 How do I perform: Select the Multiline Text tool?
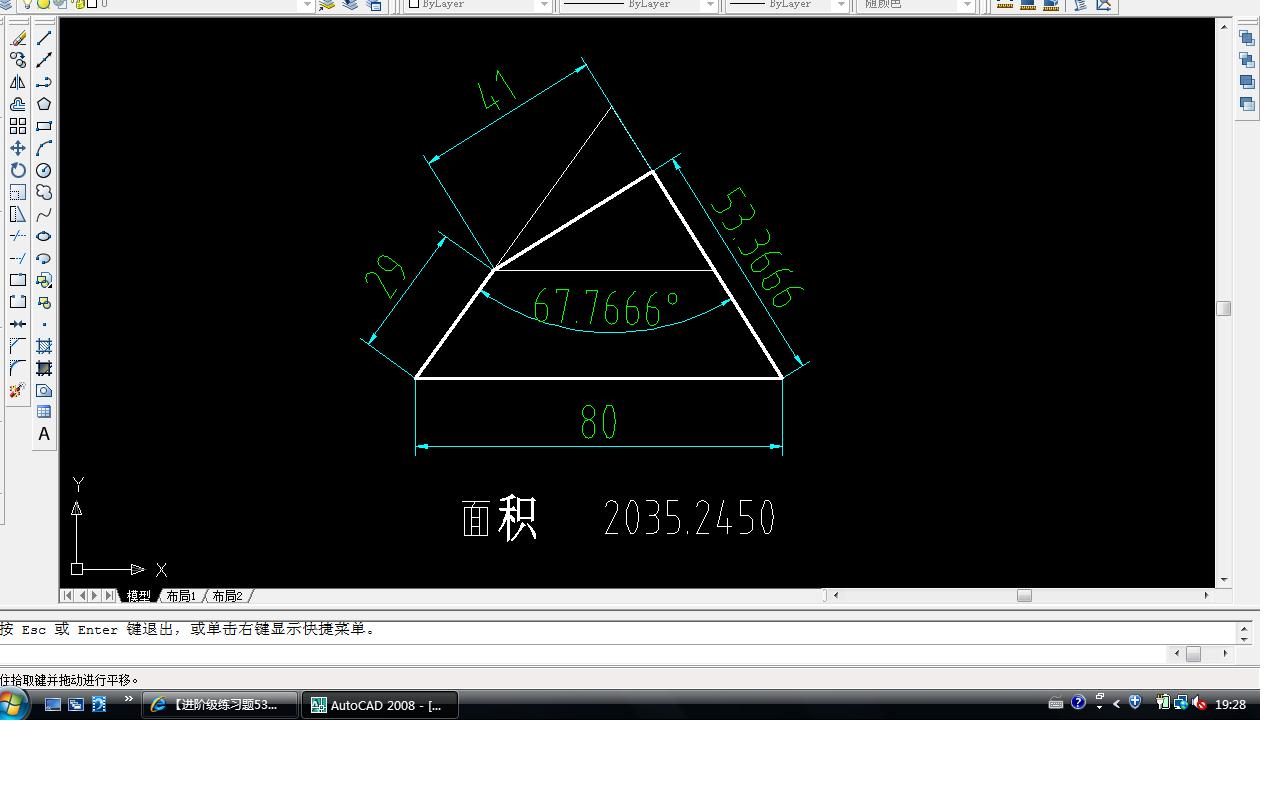pos(44,434)
